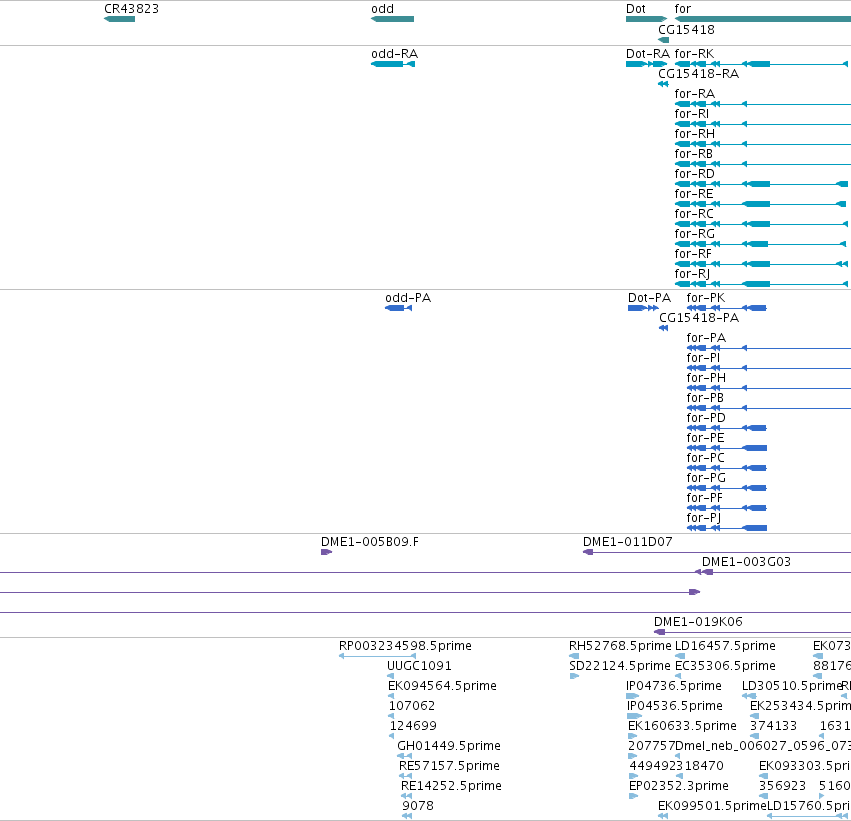
Task: Click the LD16457.5prime EST label
Action: [x=725, y=646]
